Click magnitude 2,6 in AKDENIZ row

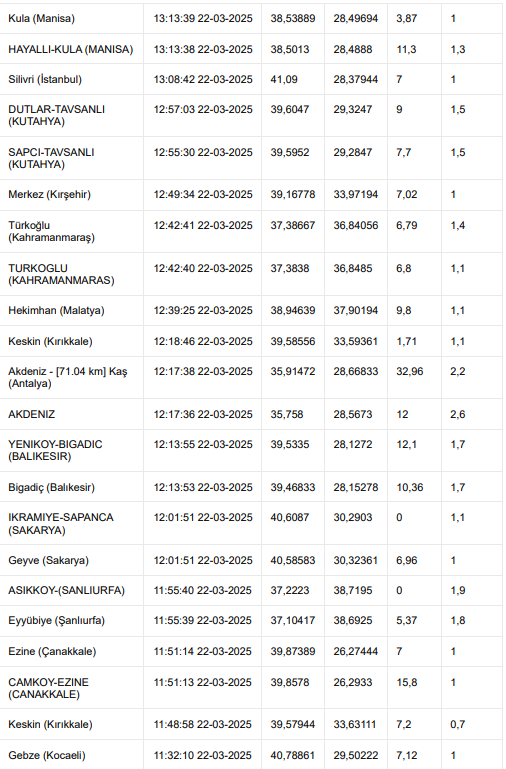pyautogui.click(x=457, y=414)
